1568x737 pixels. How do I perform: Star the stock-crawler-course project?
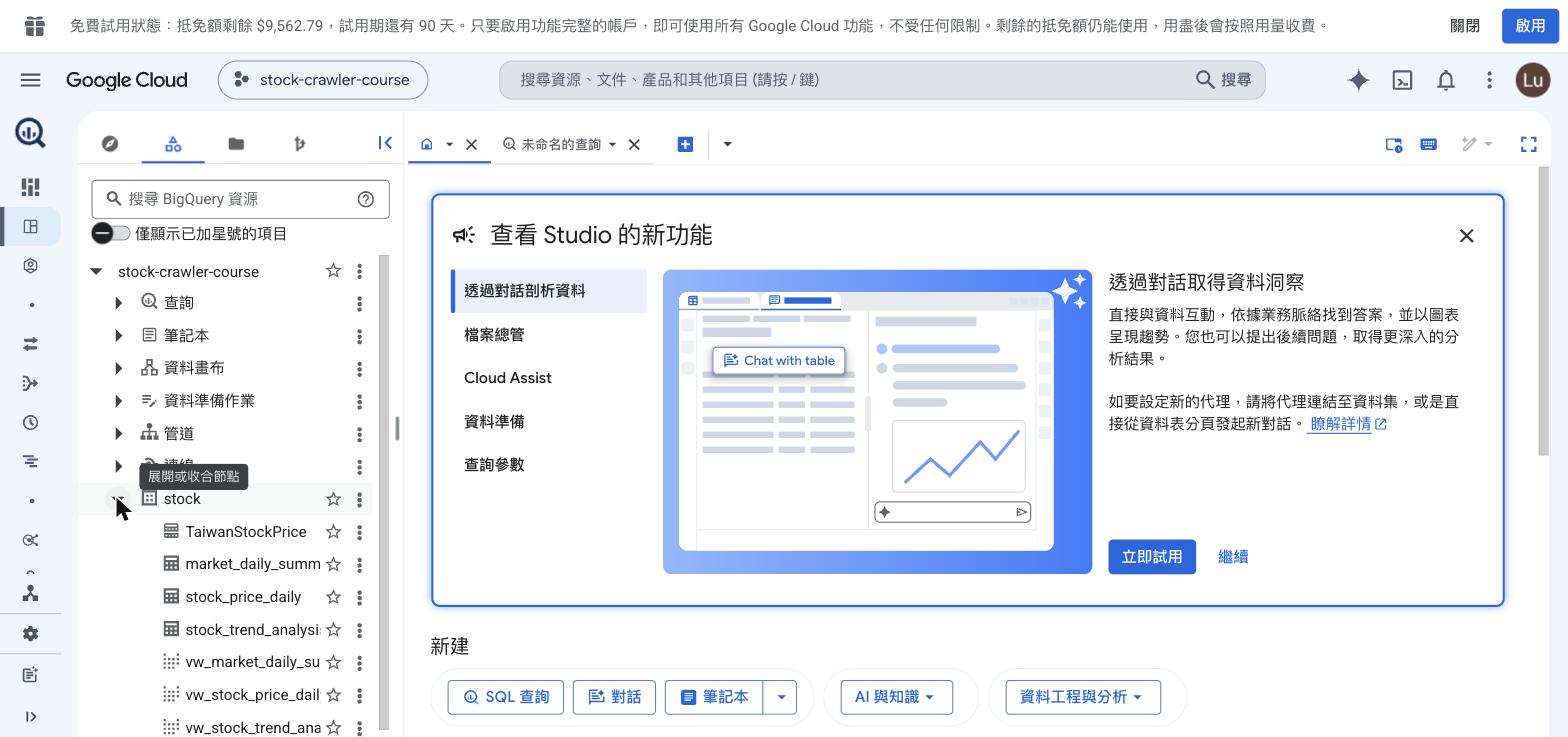coord(333,271)
